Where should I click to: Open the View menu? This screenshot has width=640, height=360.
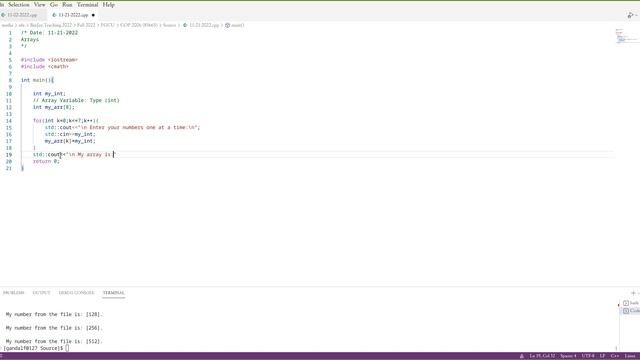click(40, 5)
